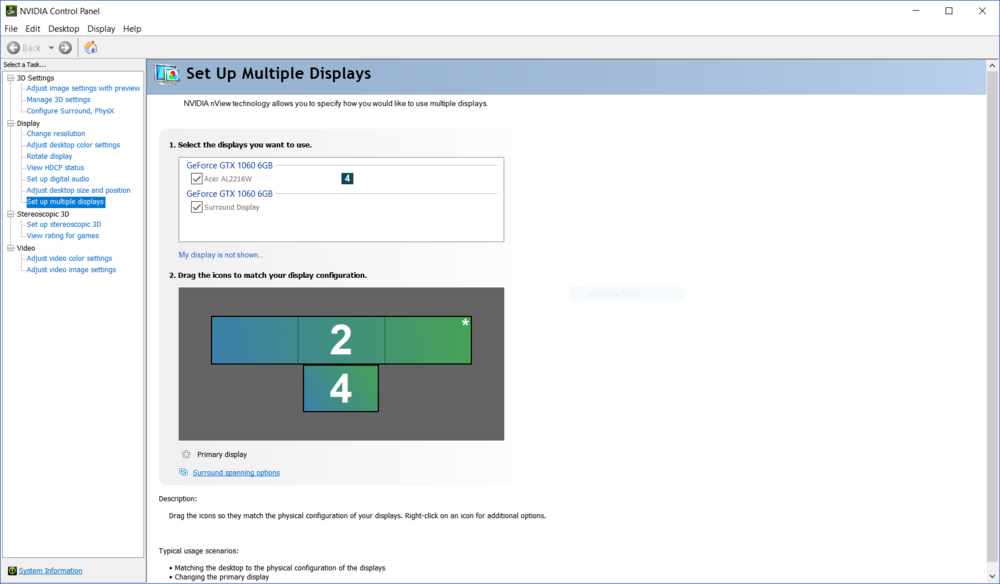This screenshot has width=1000, height=584.
Task: Click the Surround spanning options icon
Action: click(x=184, y=472)
